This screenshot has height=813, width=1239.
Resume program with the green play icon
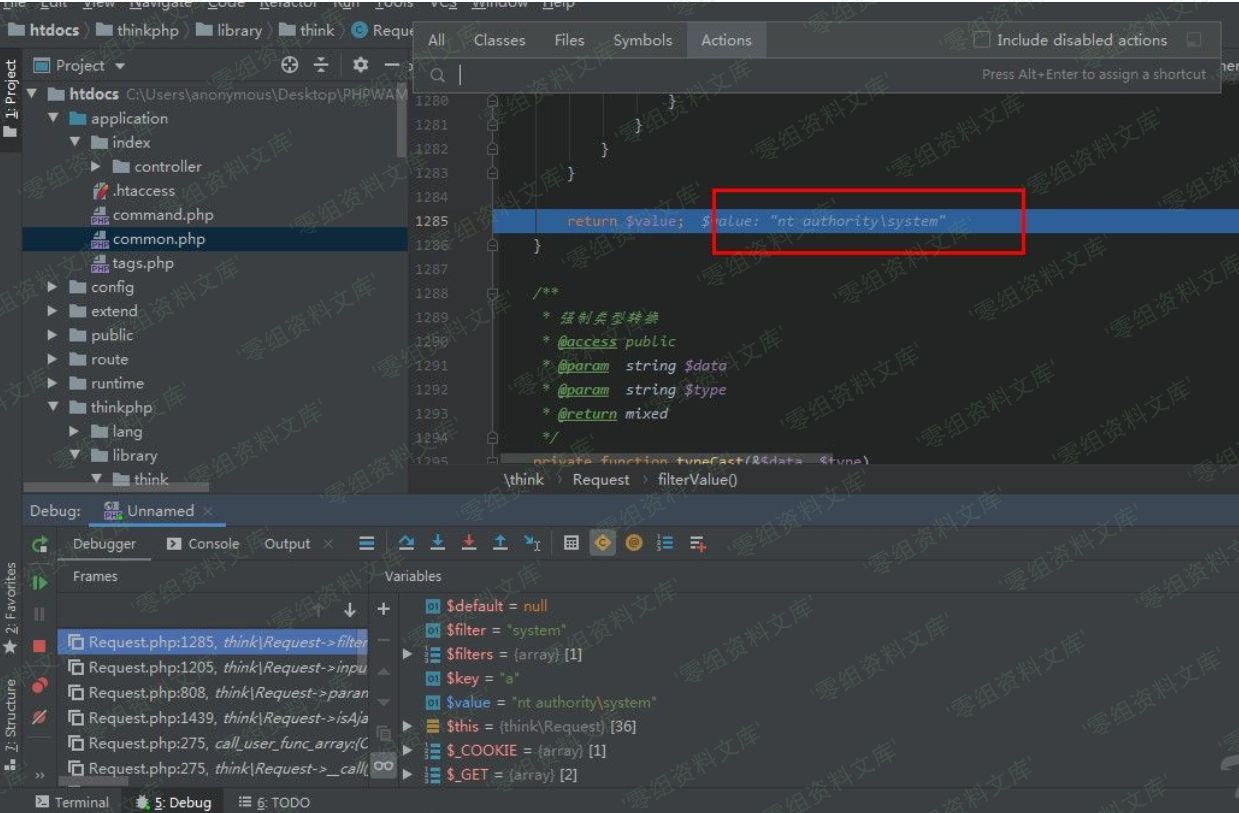click(x=40, y=582)
